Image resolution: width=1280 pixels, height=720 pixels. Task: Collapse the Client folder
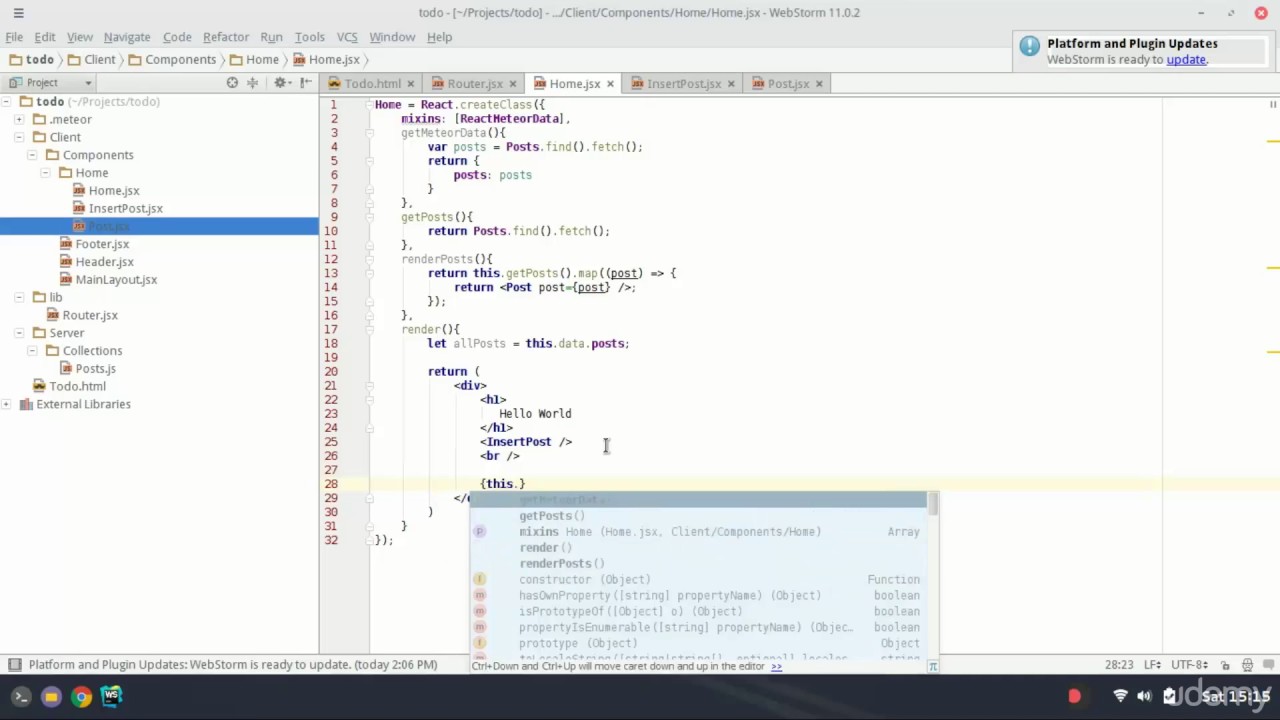click(x=19, y=137)
